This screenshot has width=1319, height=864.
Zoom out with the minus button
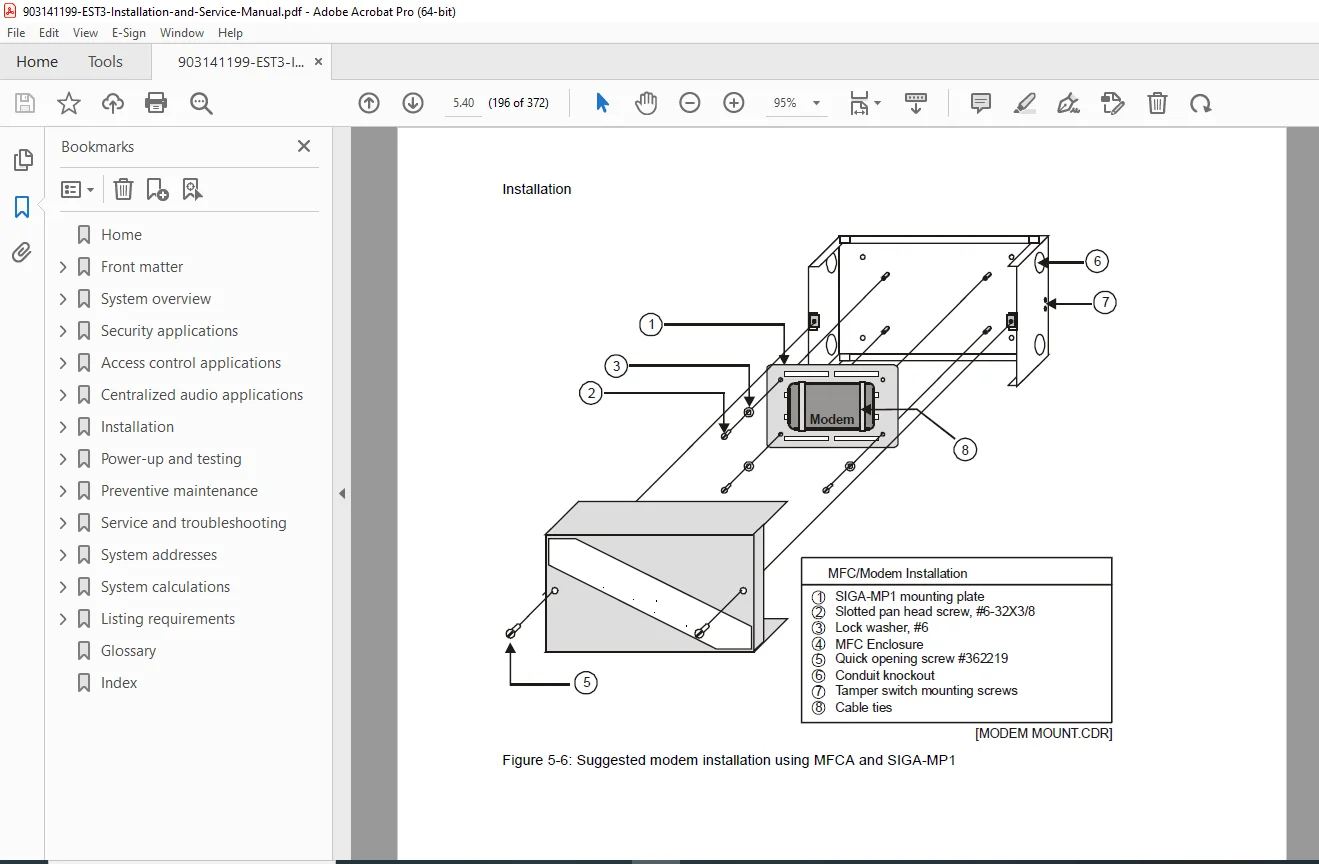pyautogui.click(x=690, y=103)
